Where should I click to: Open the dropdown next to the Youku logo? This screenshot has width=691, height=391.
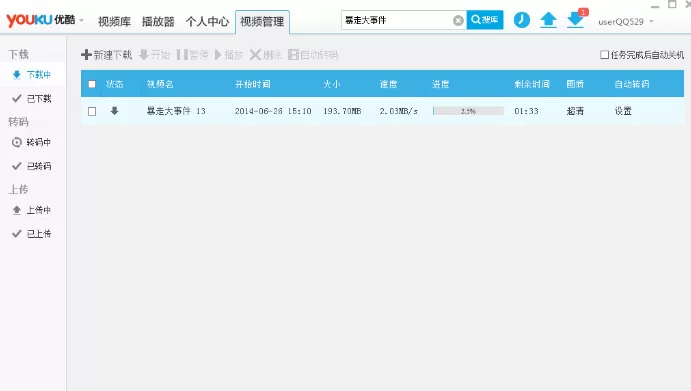[82, 20]
